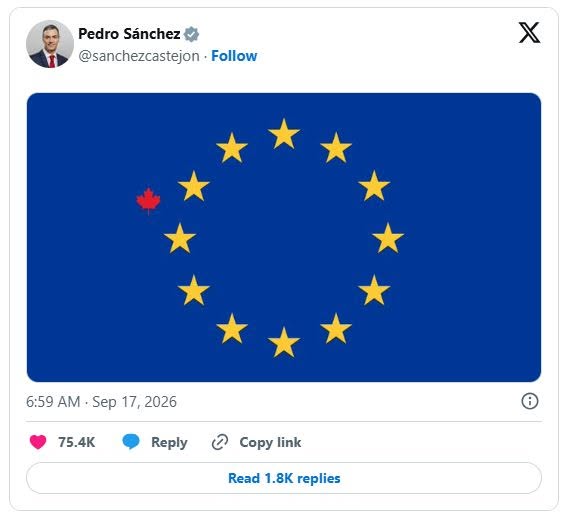Click the @sanchezcastejon handle
Image resolution: width=566 pixels, height=520 pixels.
[x=139, y=56]
